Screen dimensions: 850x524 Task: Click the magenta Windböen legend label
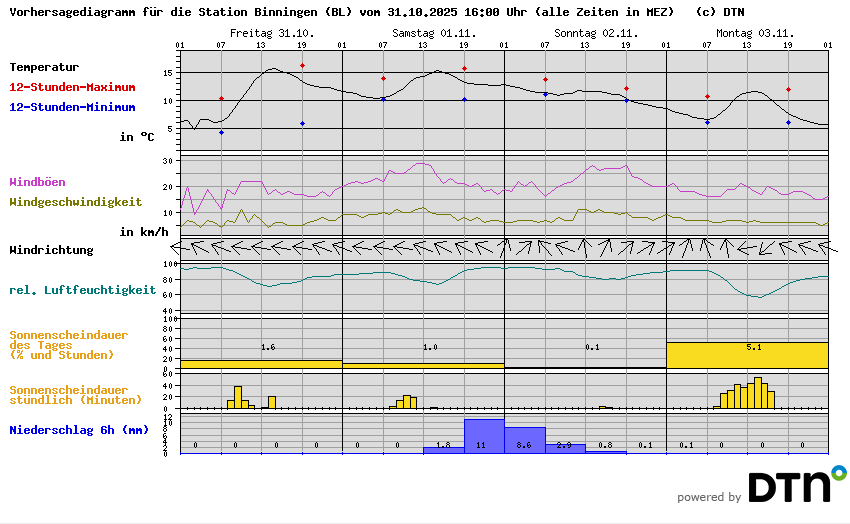point(37,182)
